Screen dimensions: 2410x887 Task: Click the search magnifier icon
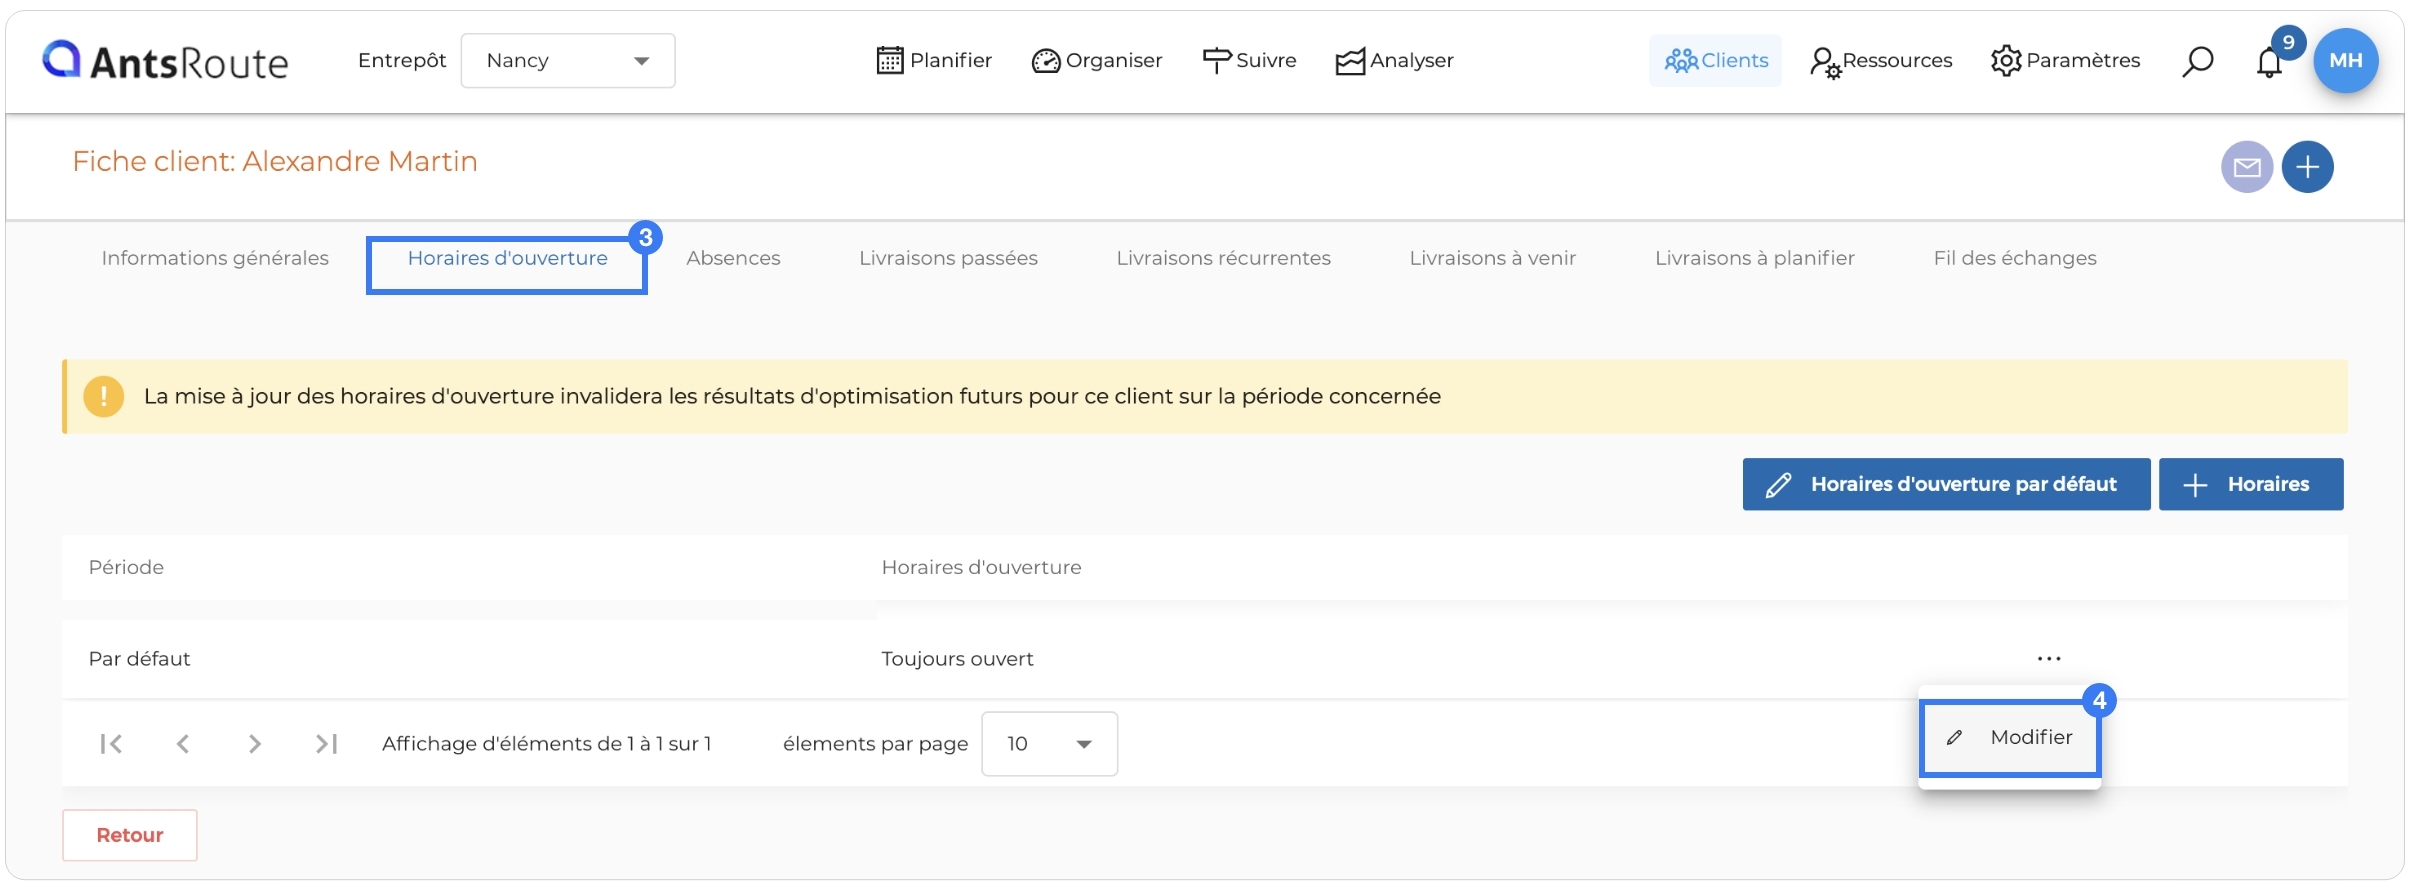(x=2197, y=62)
